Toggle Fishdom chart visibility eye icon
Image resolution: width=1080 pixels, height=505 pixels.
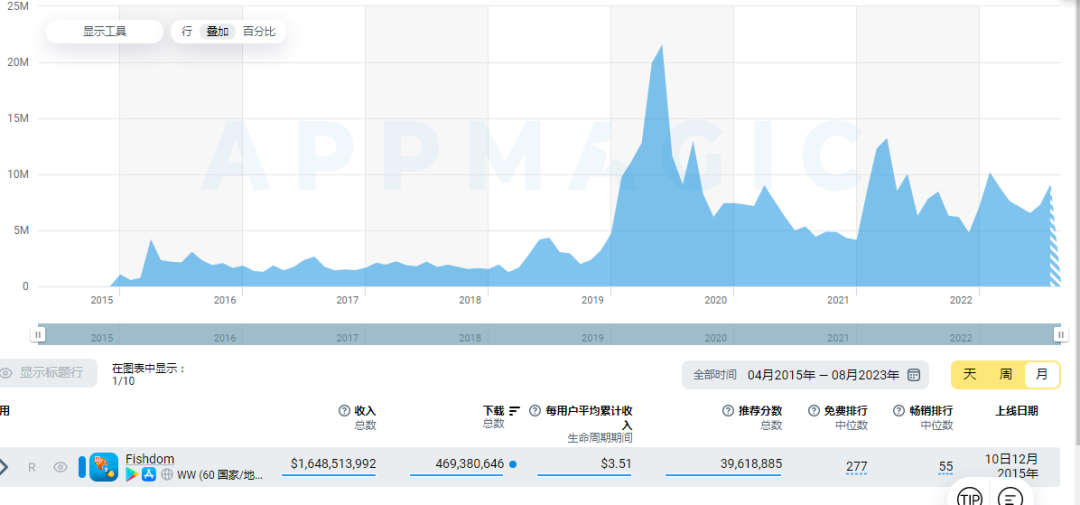(61, 467)
